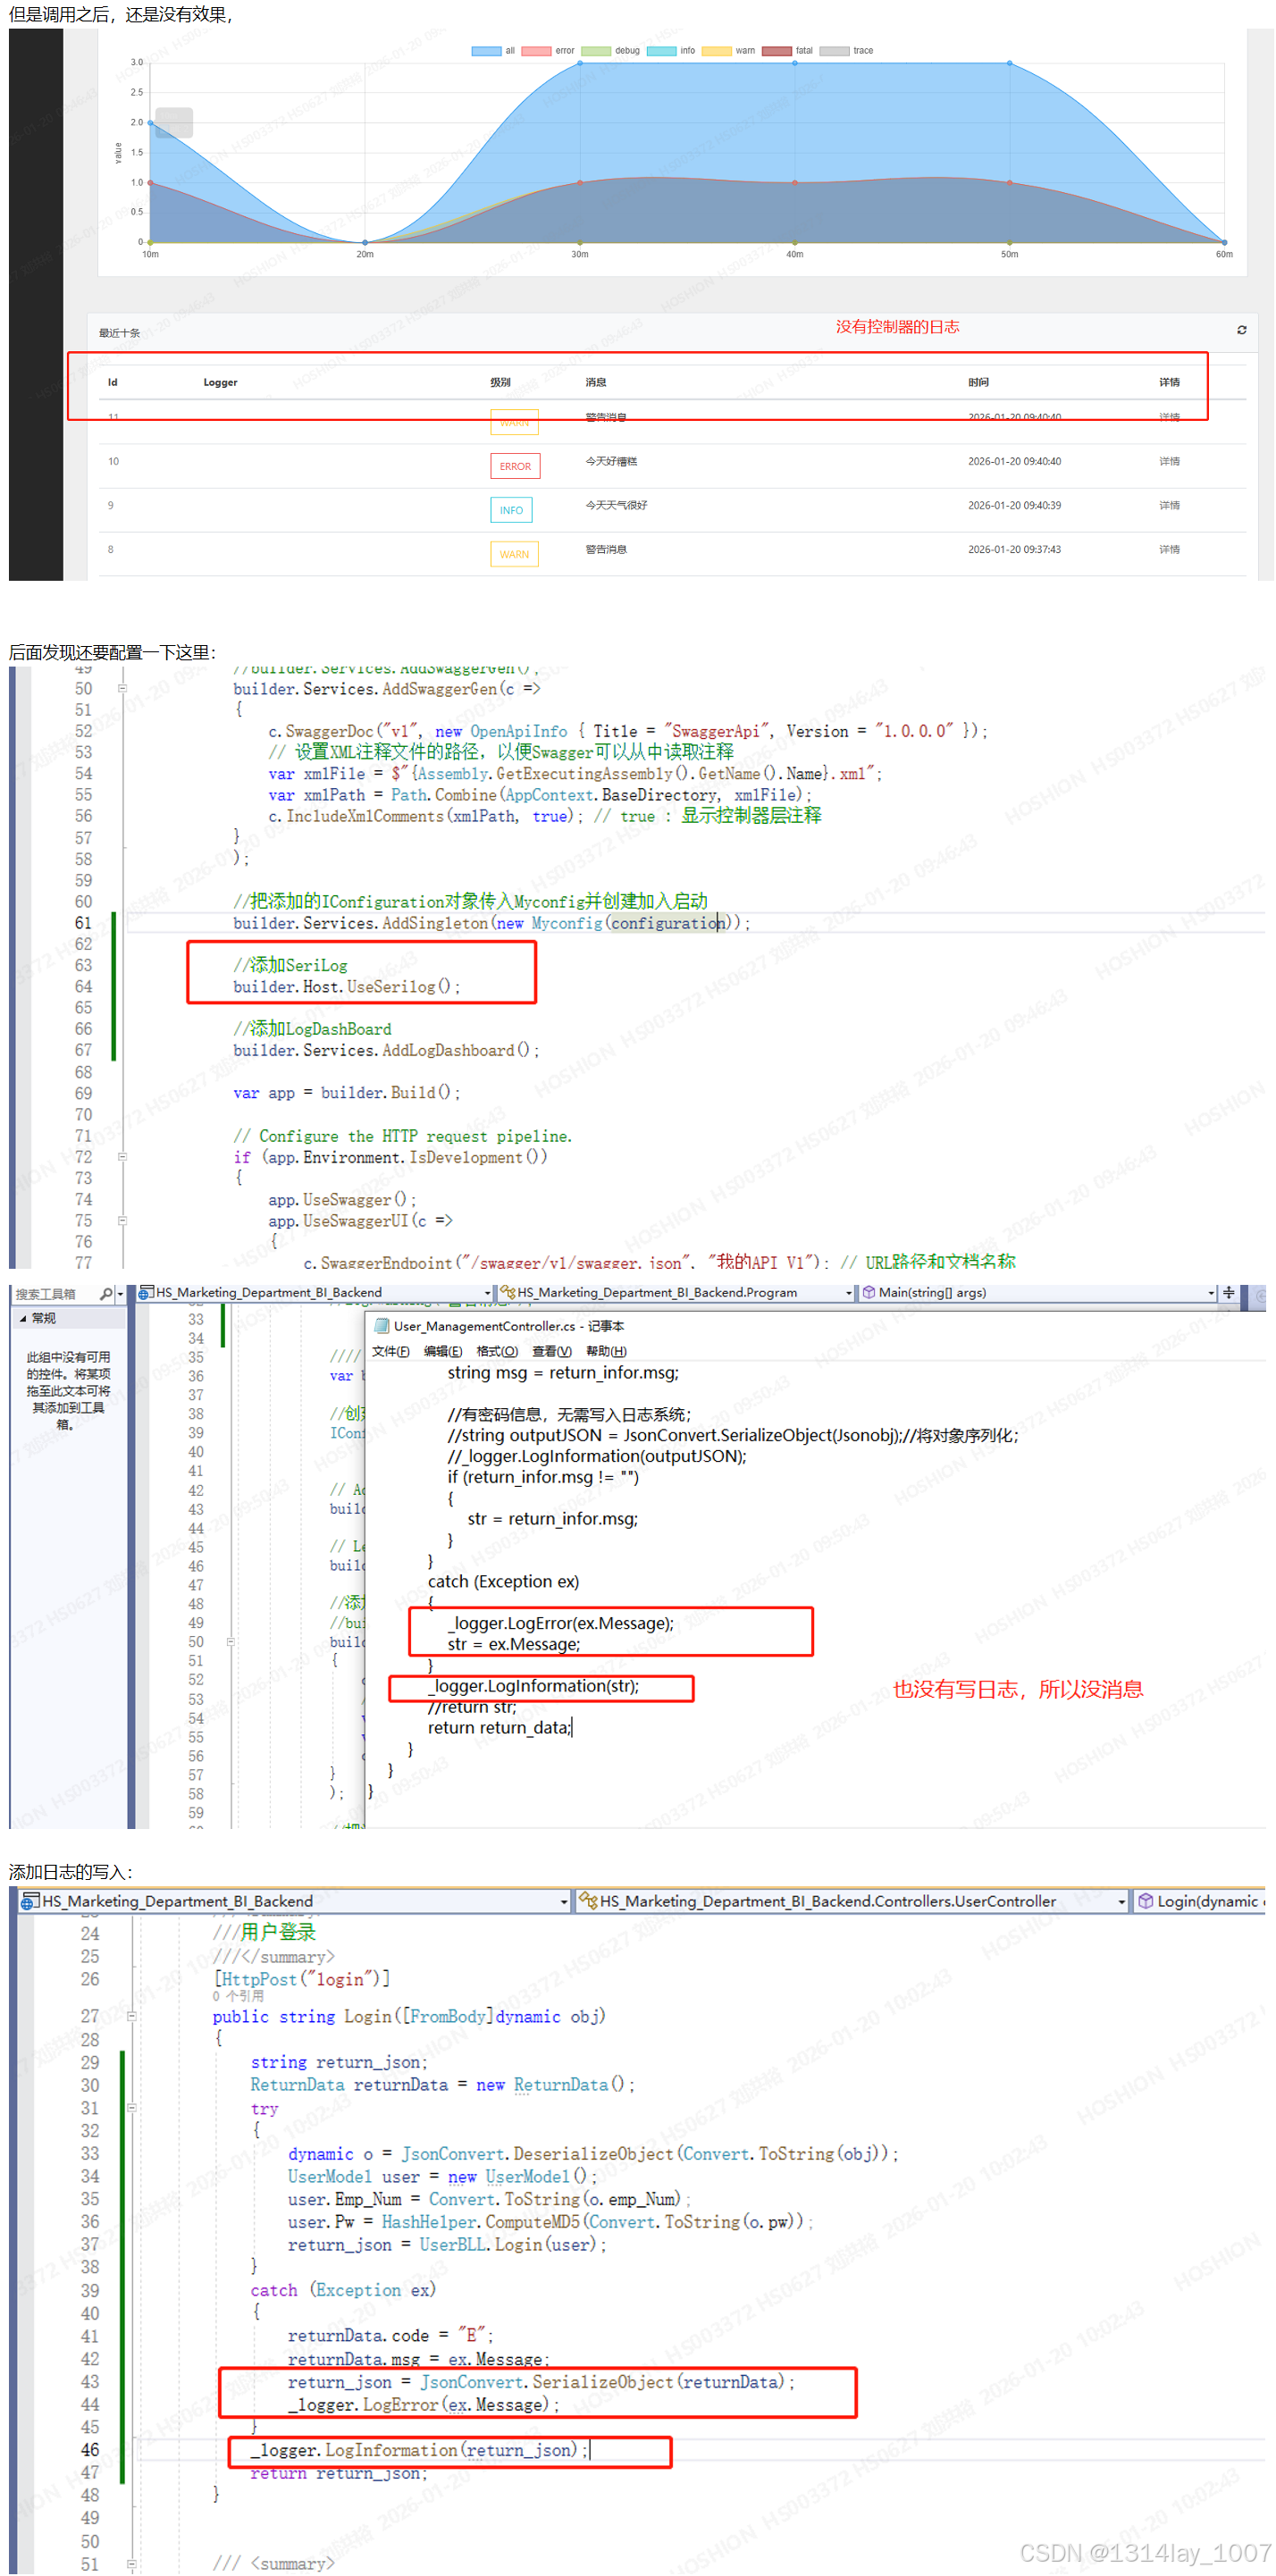Toggle the 'debug' series in the chart legend
This screenshot has width=1276, height=2576.
coord(610,51)
